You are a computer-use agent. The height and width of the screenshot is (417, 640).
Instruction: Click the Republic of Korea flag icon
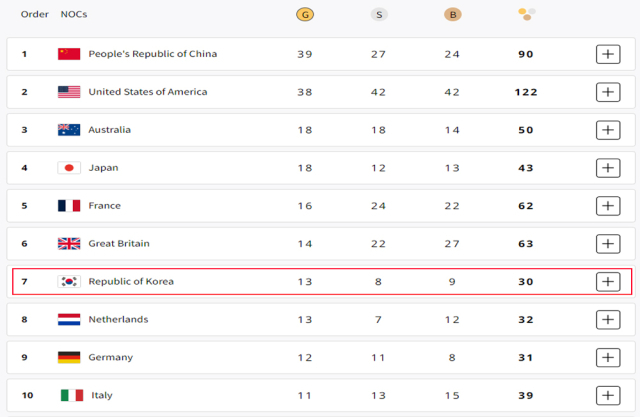click(x=69, y=282)
